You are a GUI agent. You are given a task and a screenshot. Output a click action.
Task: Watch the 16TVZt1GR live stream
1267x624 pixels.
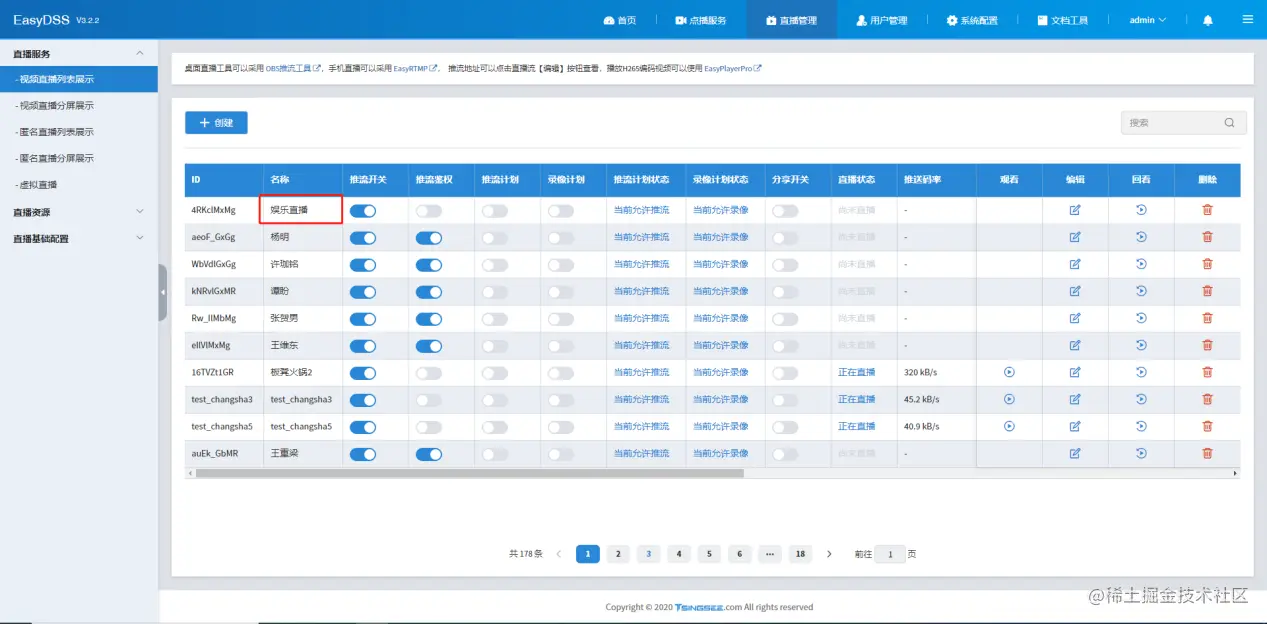coord(1009,372)
